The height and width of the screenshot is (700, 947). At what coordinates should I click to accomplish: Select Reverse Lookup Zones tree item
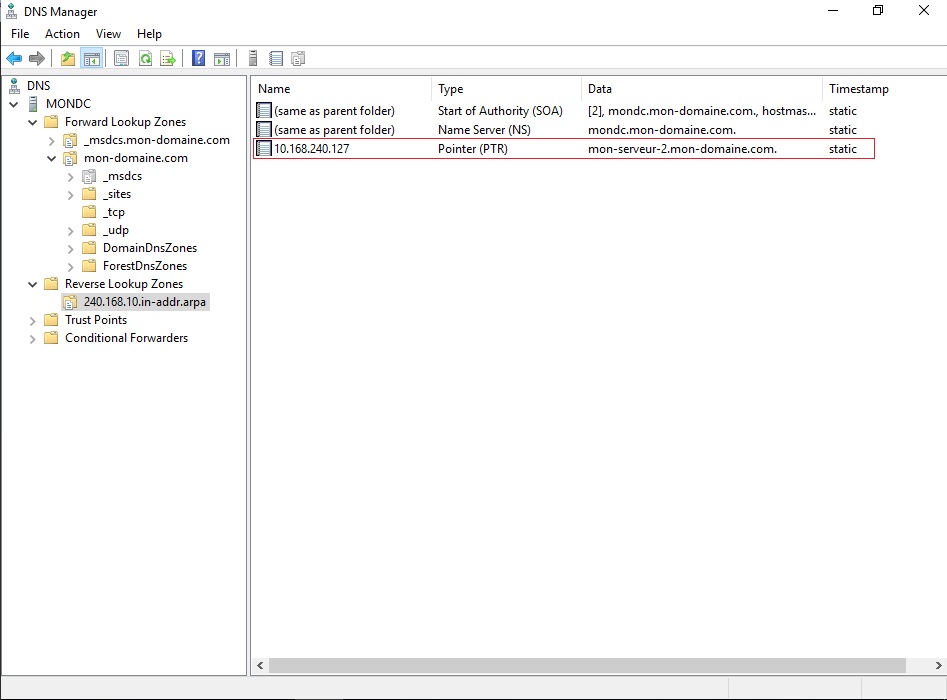pyautogui.click(x=124, y=284)
